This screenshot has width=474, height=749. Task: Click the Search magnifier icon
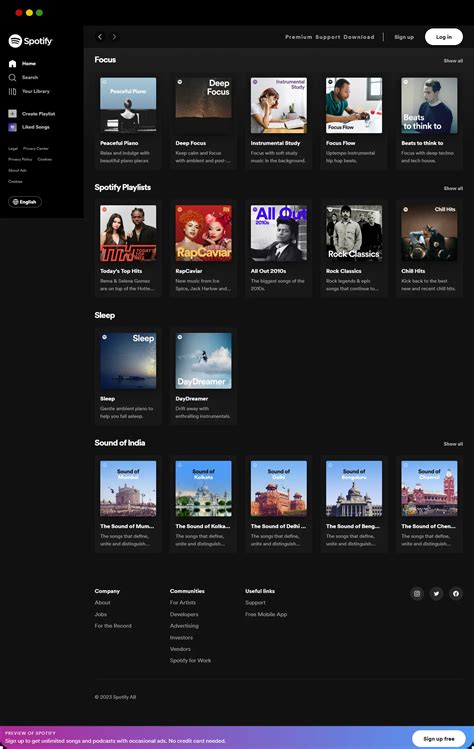tap(12, 77)
